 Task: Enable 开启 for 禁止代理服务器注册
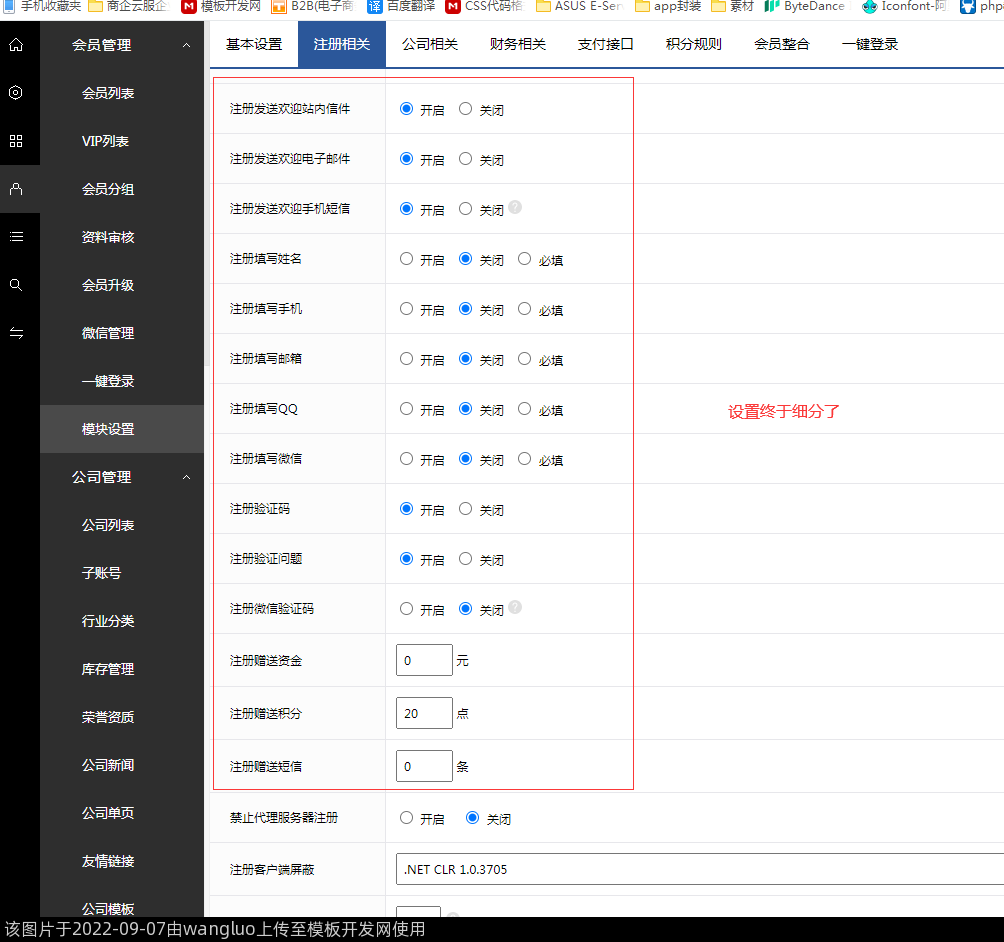point(406,818)
